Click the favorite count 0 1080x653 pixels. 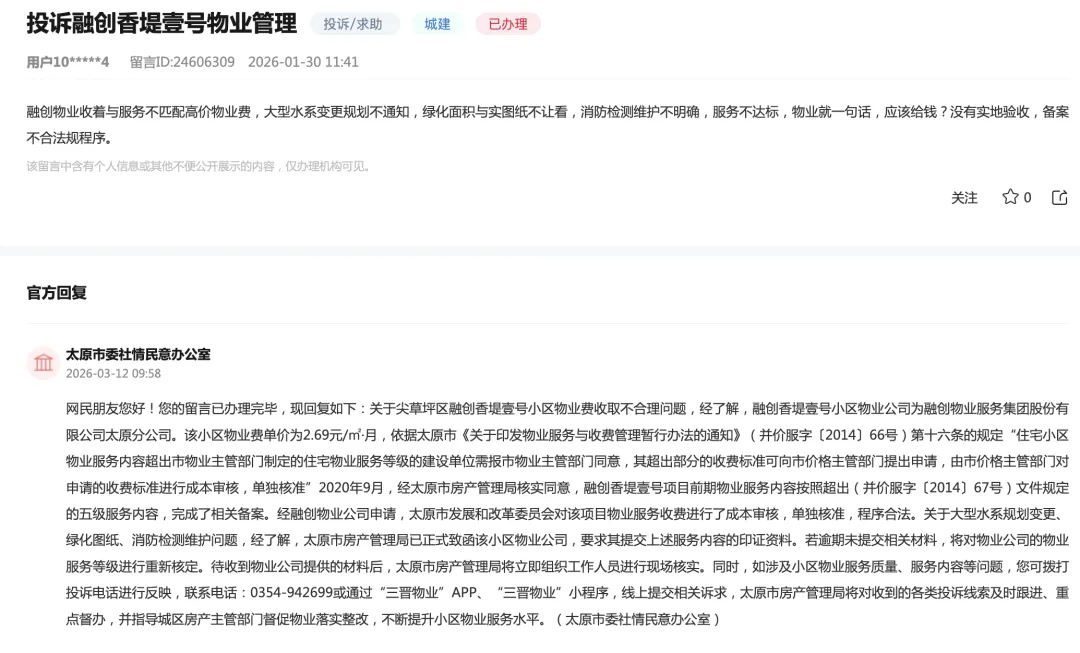1027,198
